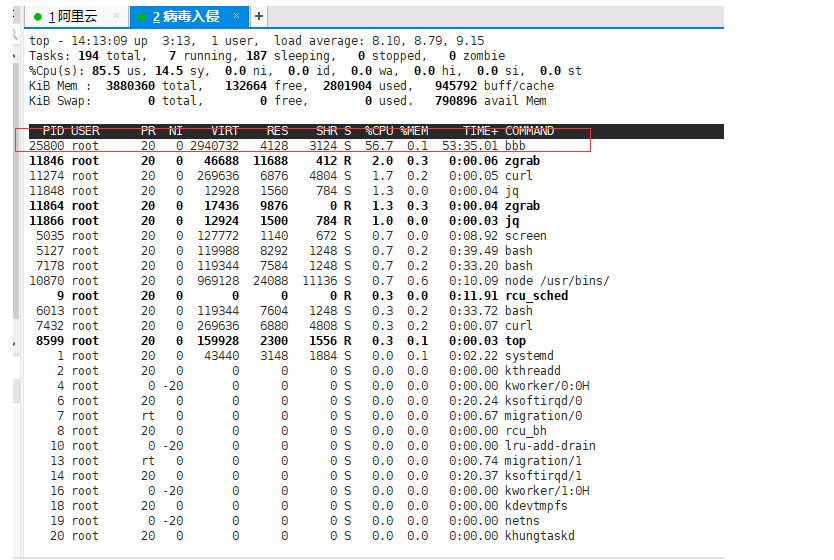Click load average value 8.10
The width and height of the screenshot is (834, 560).
pyautogui.click(x=388, y=41)
